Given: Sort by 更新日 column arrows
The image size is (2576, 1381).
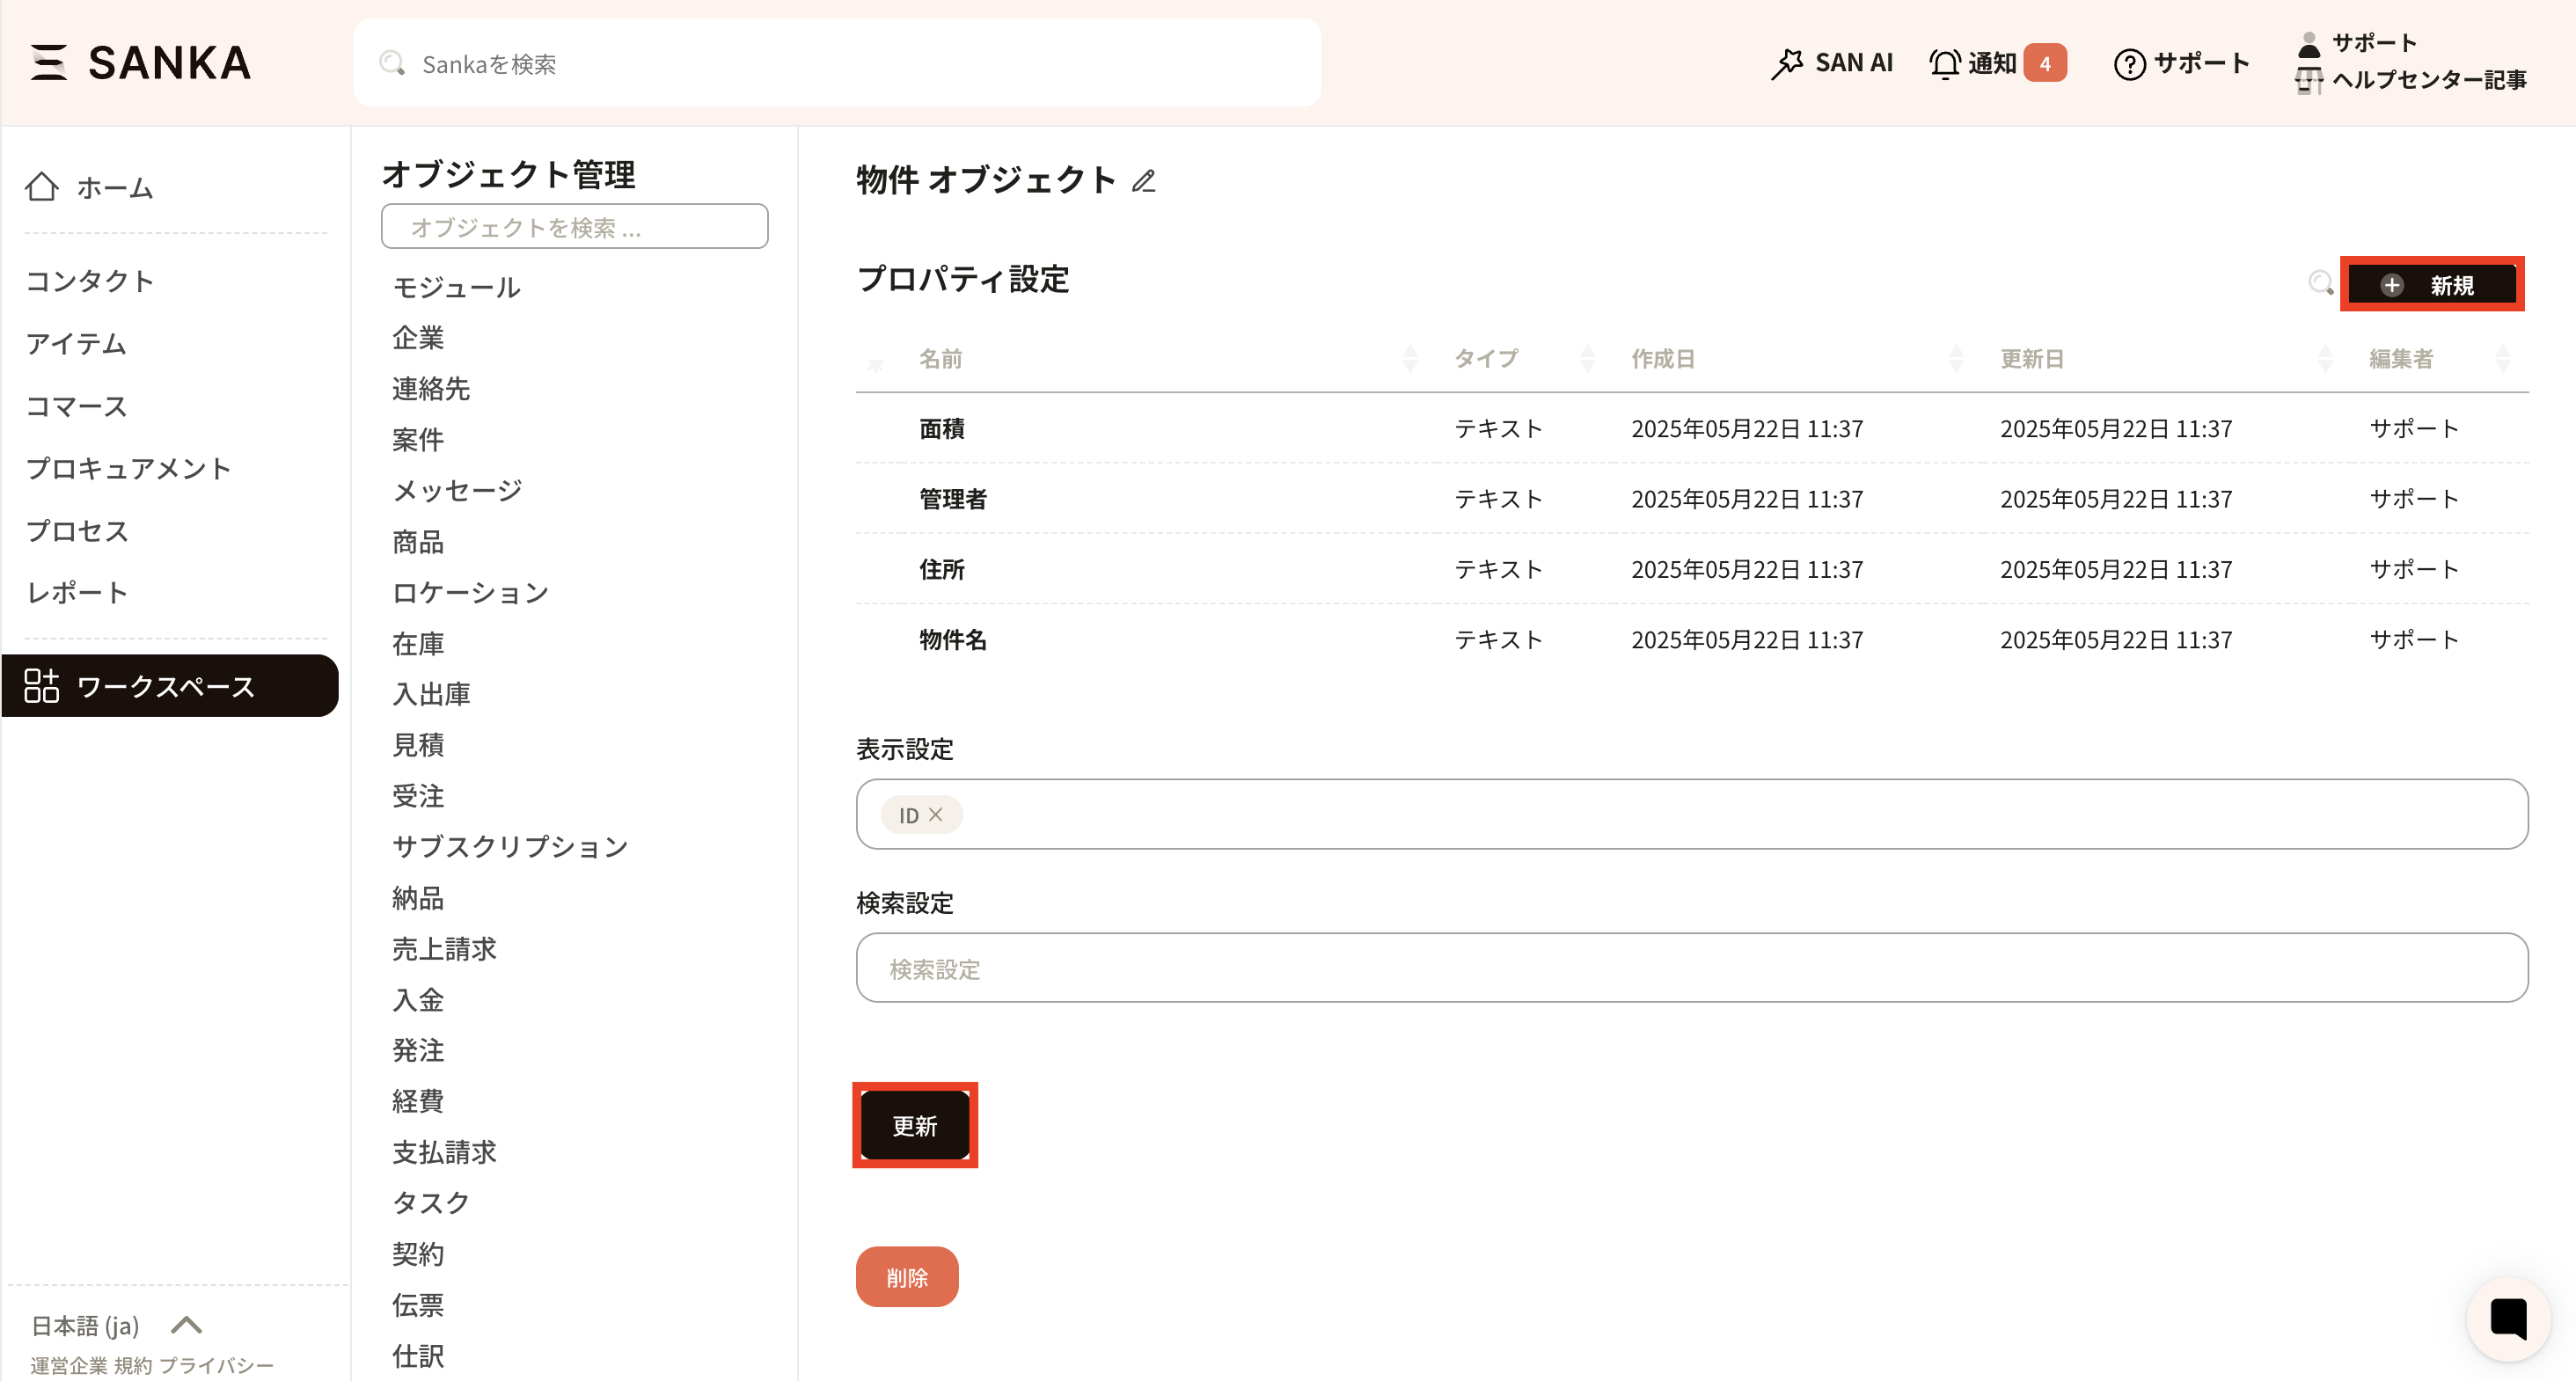Looking at the screenshot, I should point(2325,359).
